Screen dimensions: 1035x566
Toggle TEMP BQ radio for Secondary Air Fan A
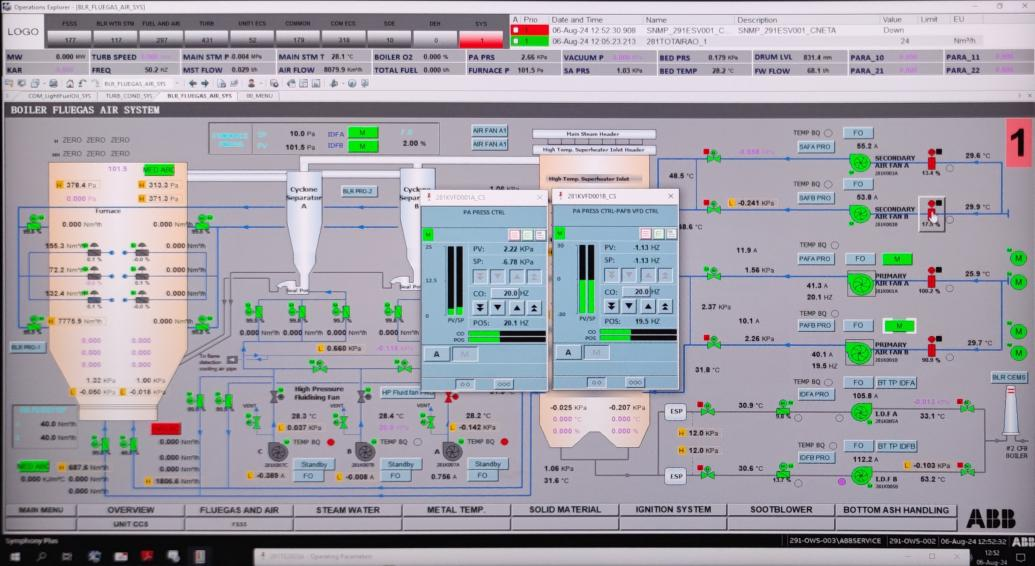[829, 132]
